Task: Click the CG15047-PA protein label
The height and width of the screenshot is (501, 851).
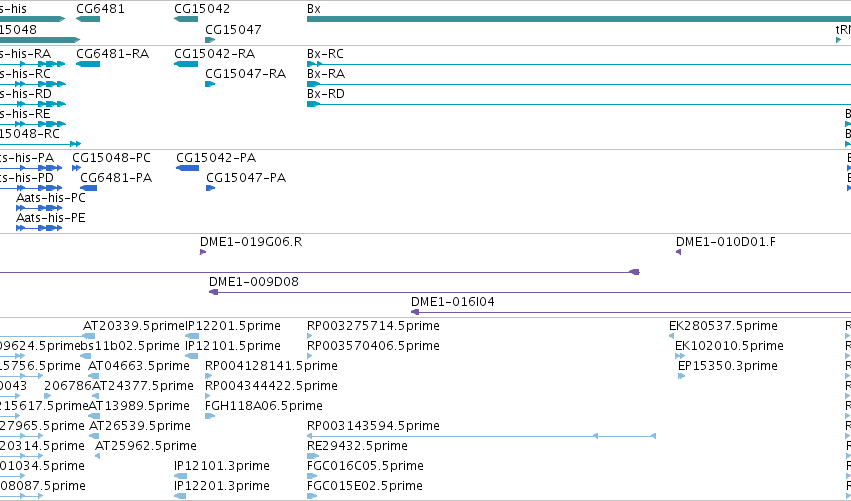Action: point(246,177)
